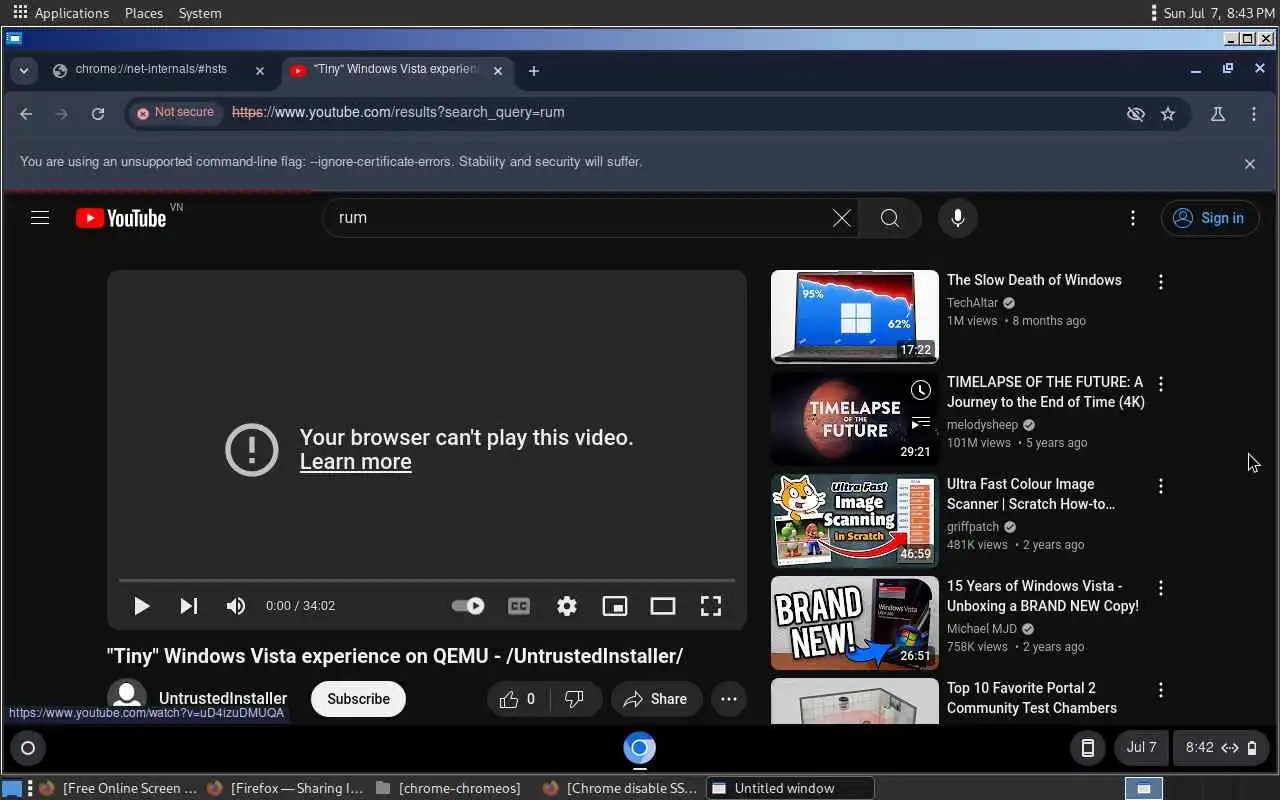Open options for Top 10 Favorite Portal 2
The height and width of the screenshot is (800, 1280).
point(1161,691)
